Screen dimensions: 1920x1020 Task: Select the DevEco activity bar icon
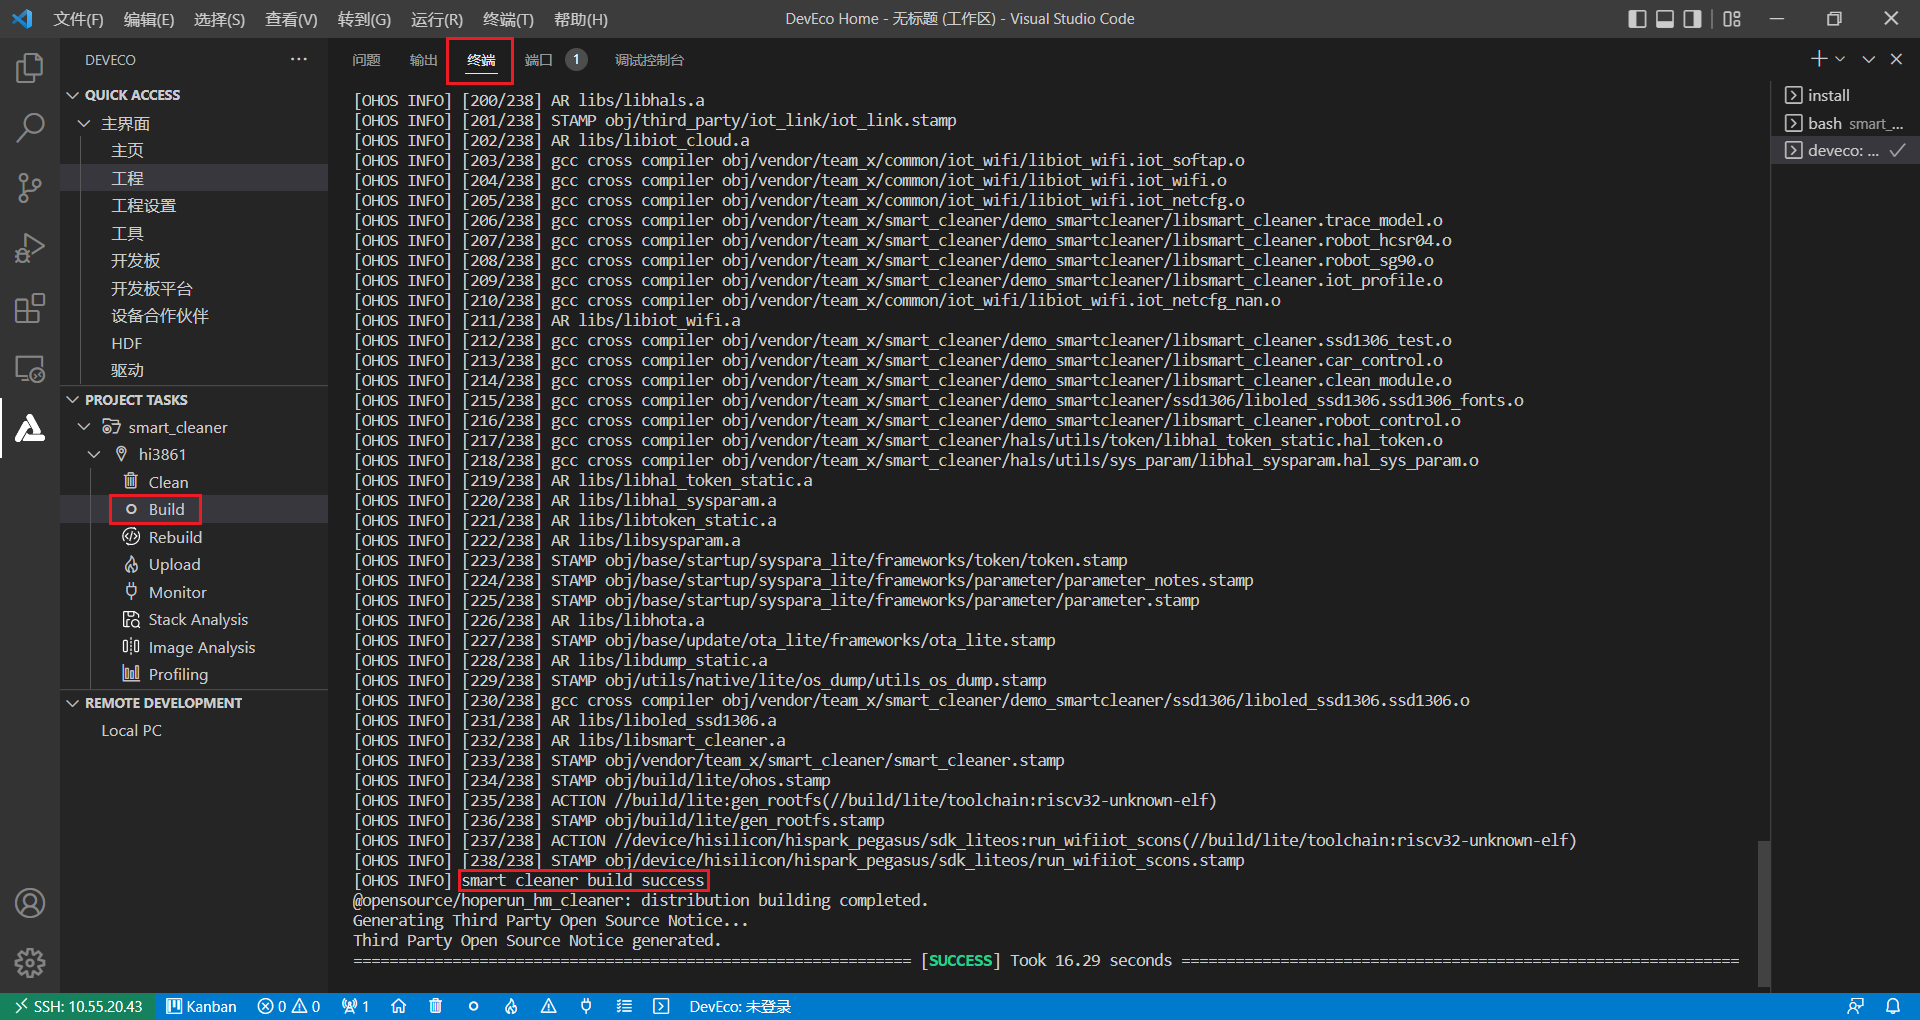[30, 428]
